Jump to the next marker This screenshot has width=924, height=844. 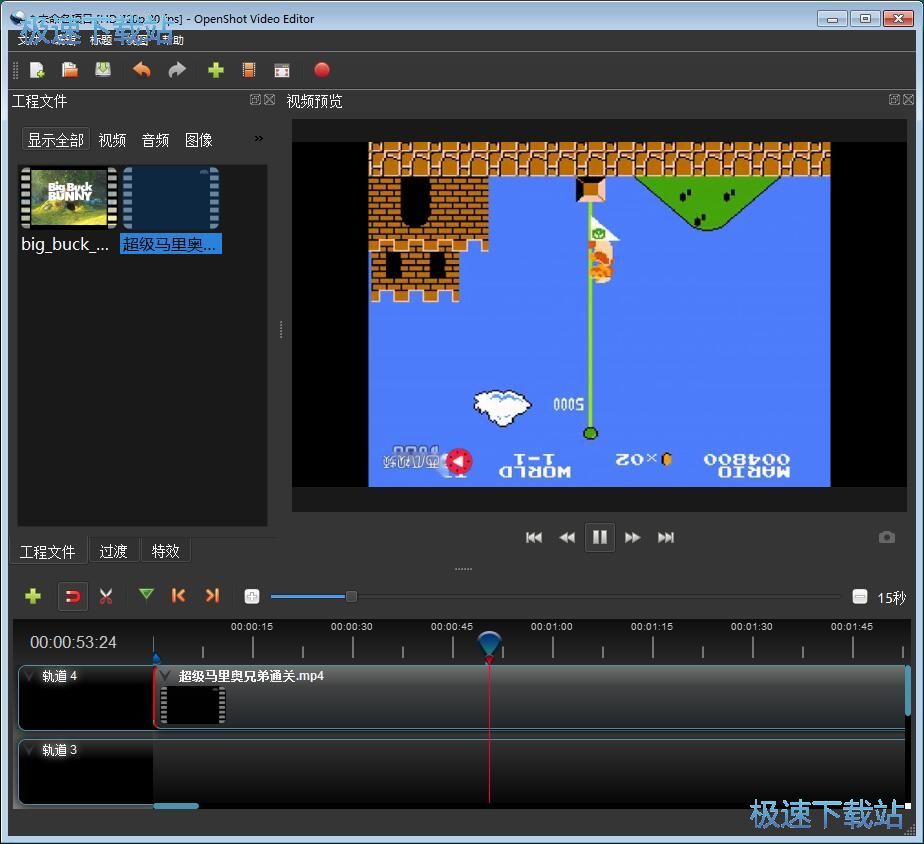212,596
